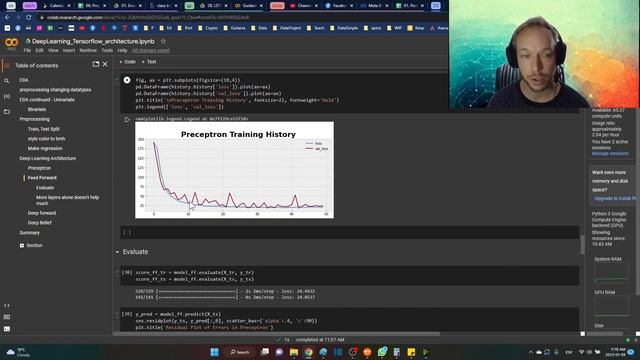Open the variables {x} panel
The image size is (640, 360).
[x=7, y=96]
